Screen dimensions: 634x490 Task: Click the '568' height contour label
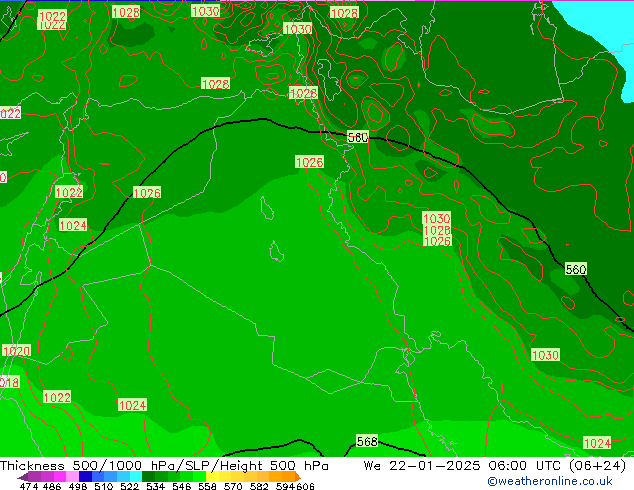pyautogui.click(x=367, y=441)
